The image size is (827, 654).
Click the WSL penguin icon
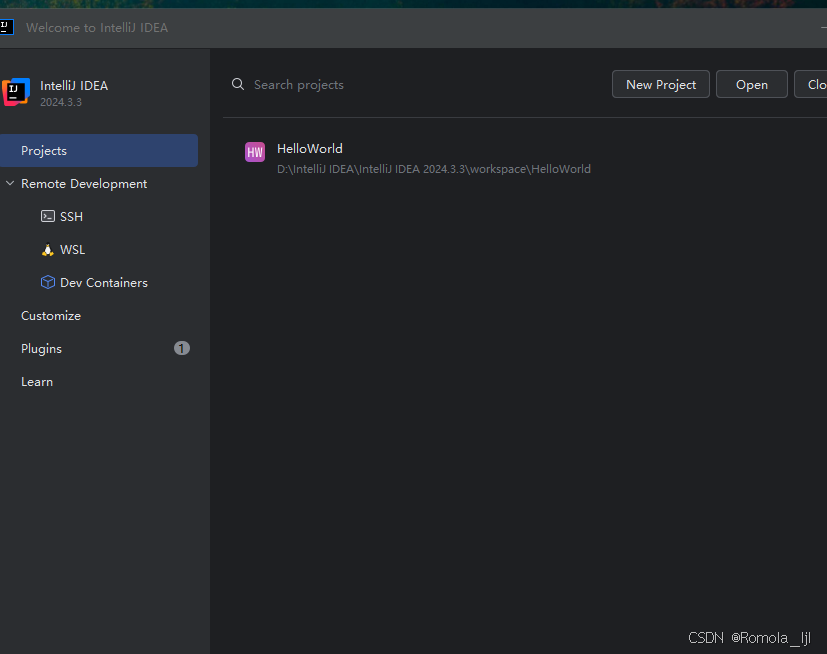47,249
